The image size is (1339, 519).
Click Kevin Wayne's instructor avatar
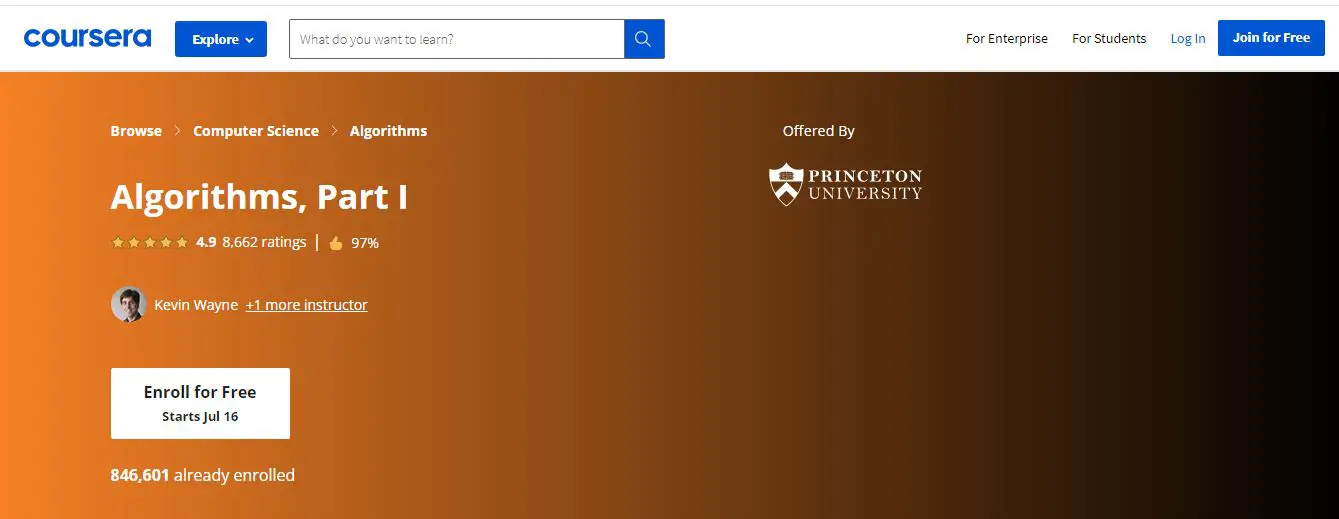click(128, 305)
